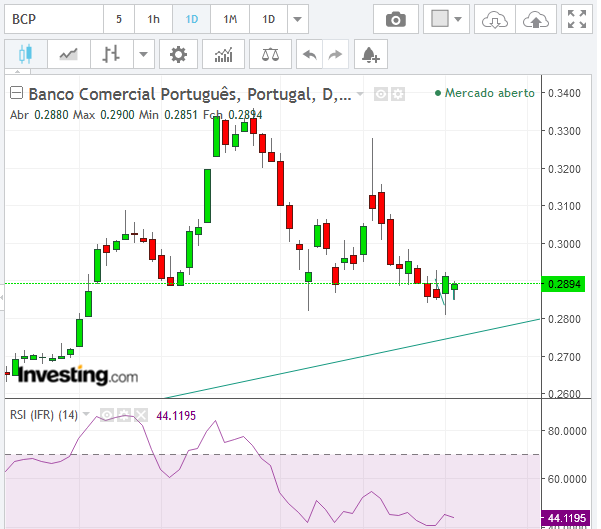Select the 1h interval
601x529 pixels.
[154, 19]
